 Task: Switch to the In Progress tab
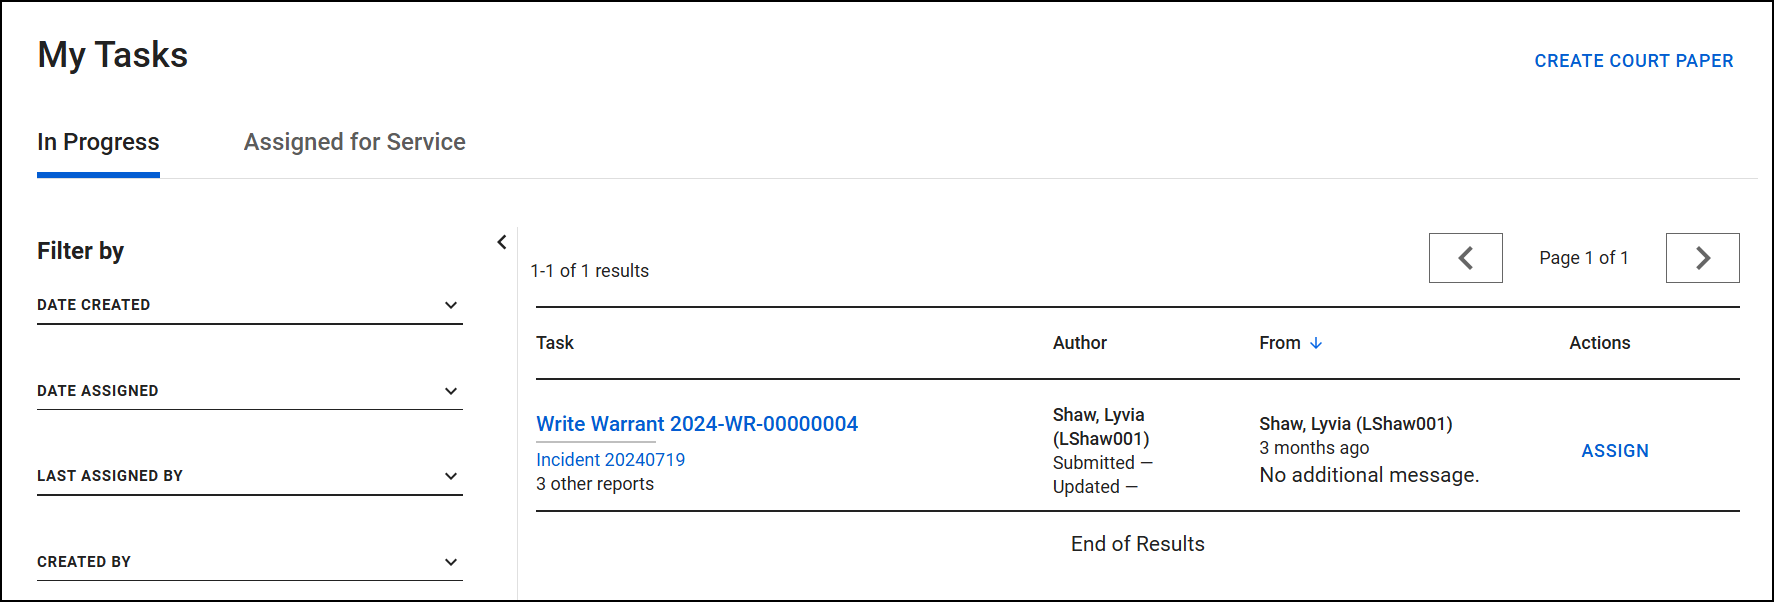tap(98, 142)
